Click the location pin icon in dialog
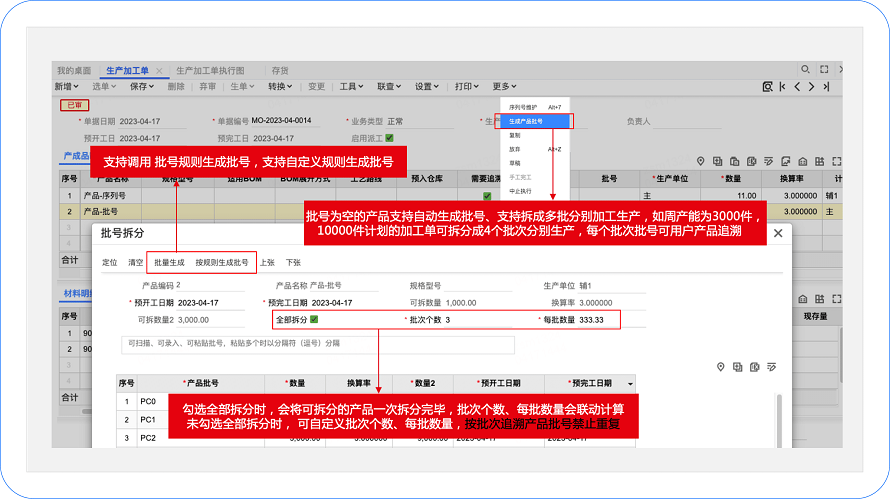 click(720, 367)
